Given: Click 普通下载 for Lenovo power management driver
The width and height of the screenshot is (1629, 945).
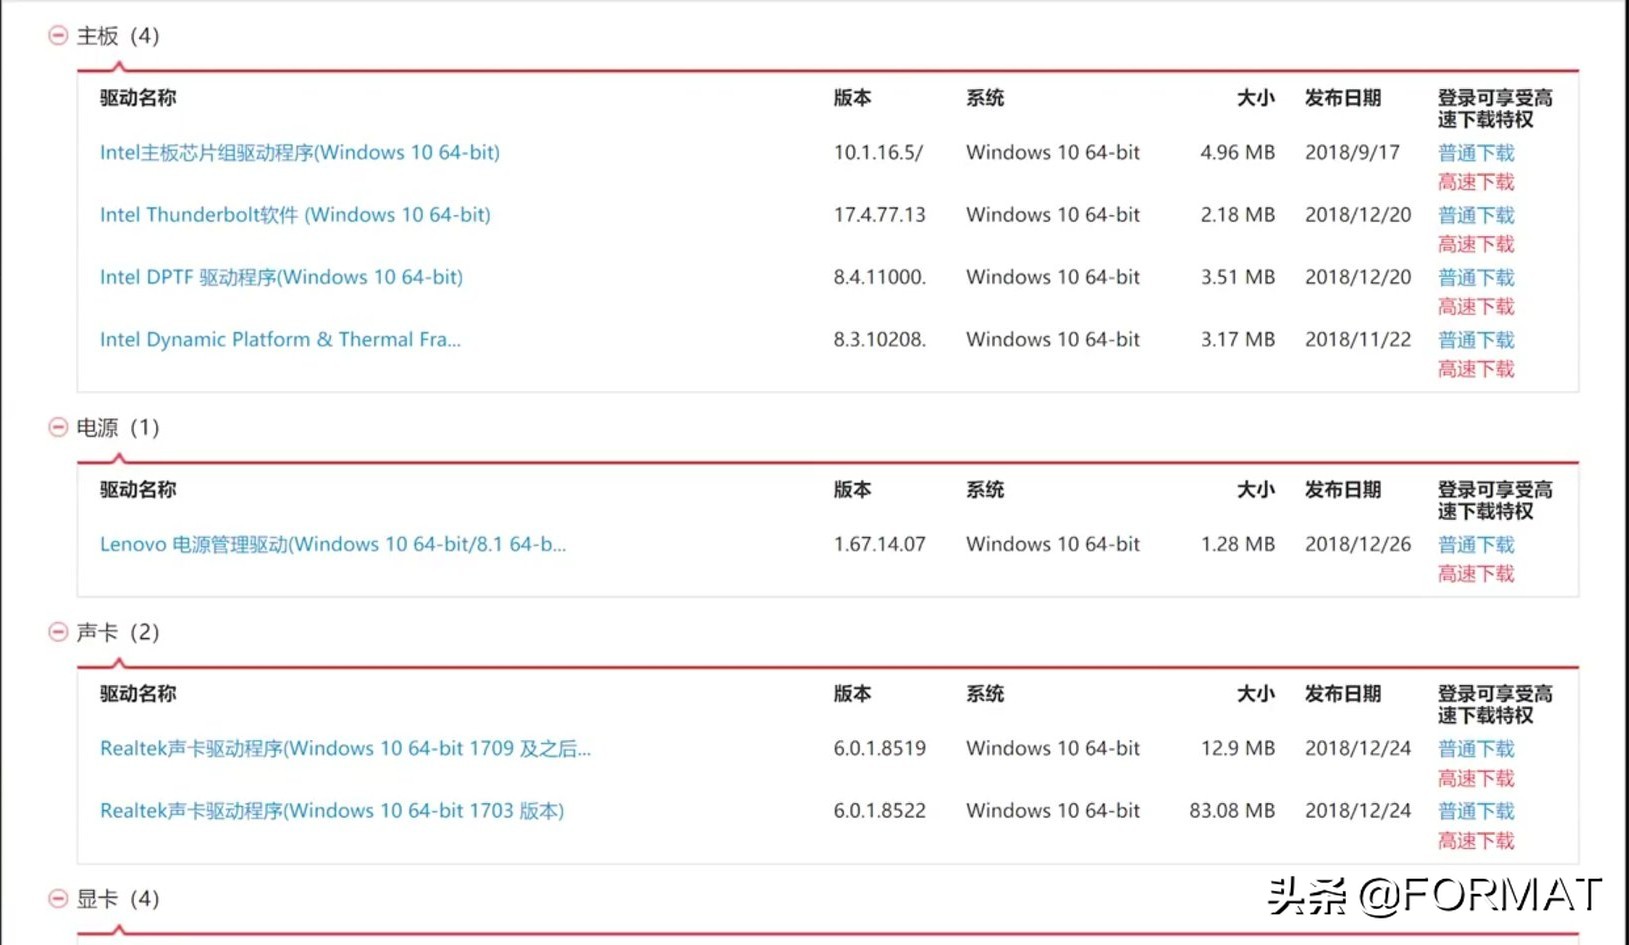Looking at the screenshot, I should coord(1476,545).
